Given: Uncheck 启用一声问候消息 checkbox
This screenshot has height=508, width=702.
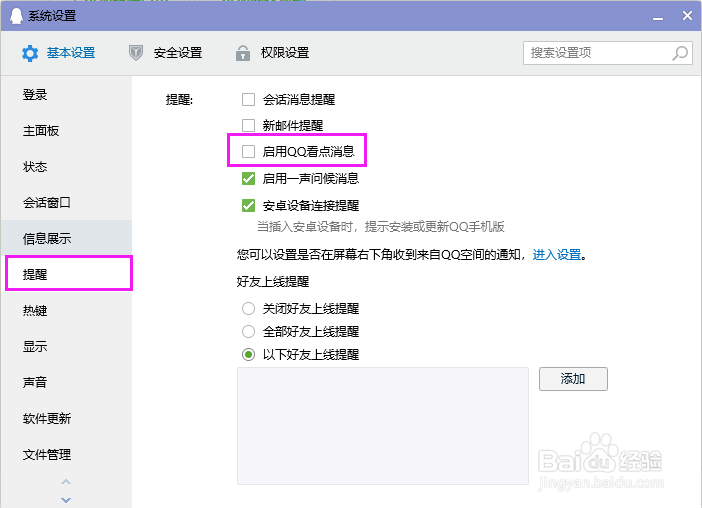Looking at the screenshot, I should 248,179.
